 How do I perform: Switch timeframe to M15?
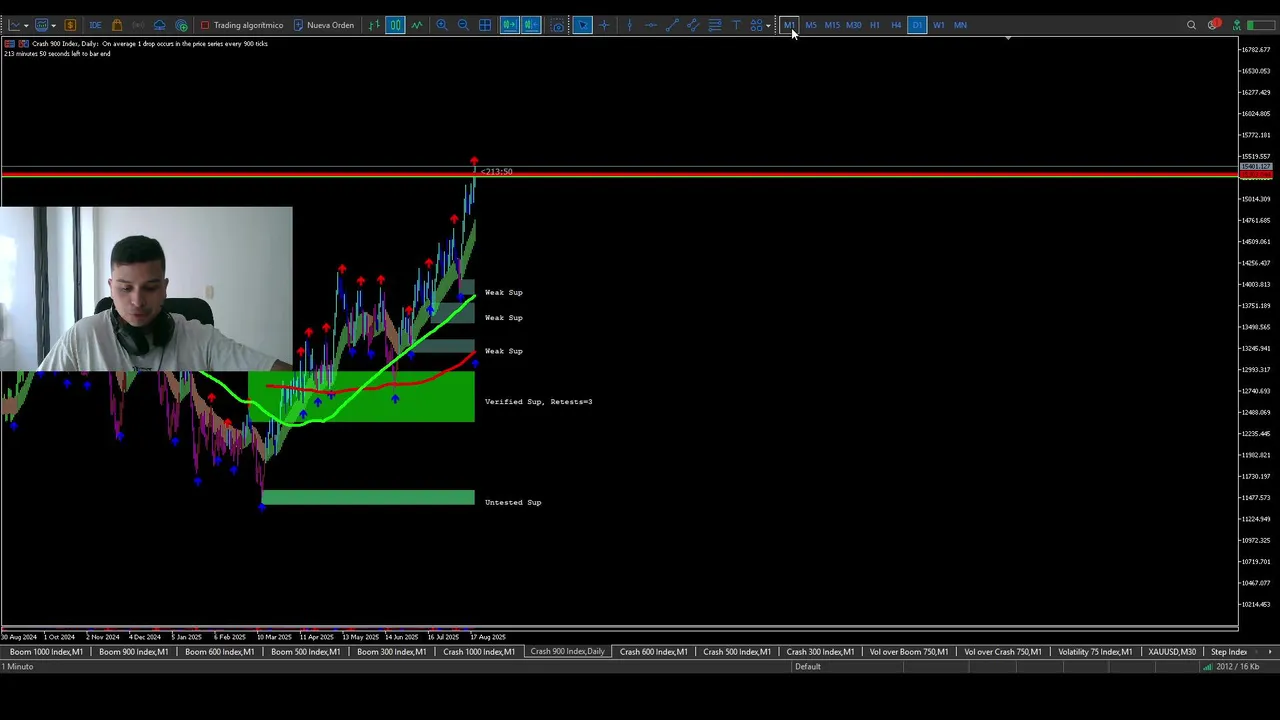point(832,25)
